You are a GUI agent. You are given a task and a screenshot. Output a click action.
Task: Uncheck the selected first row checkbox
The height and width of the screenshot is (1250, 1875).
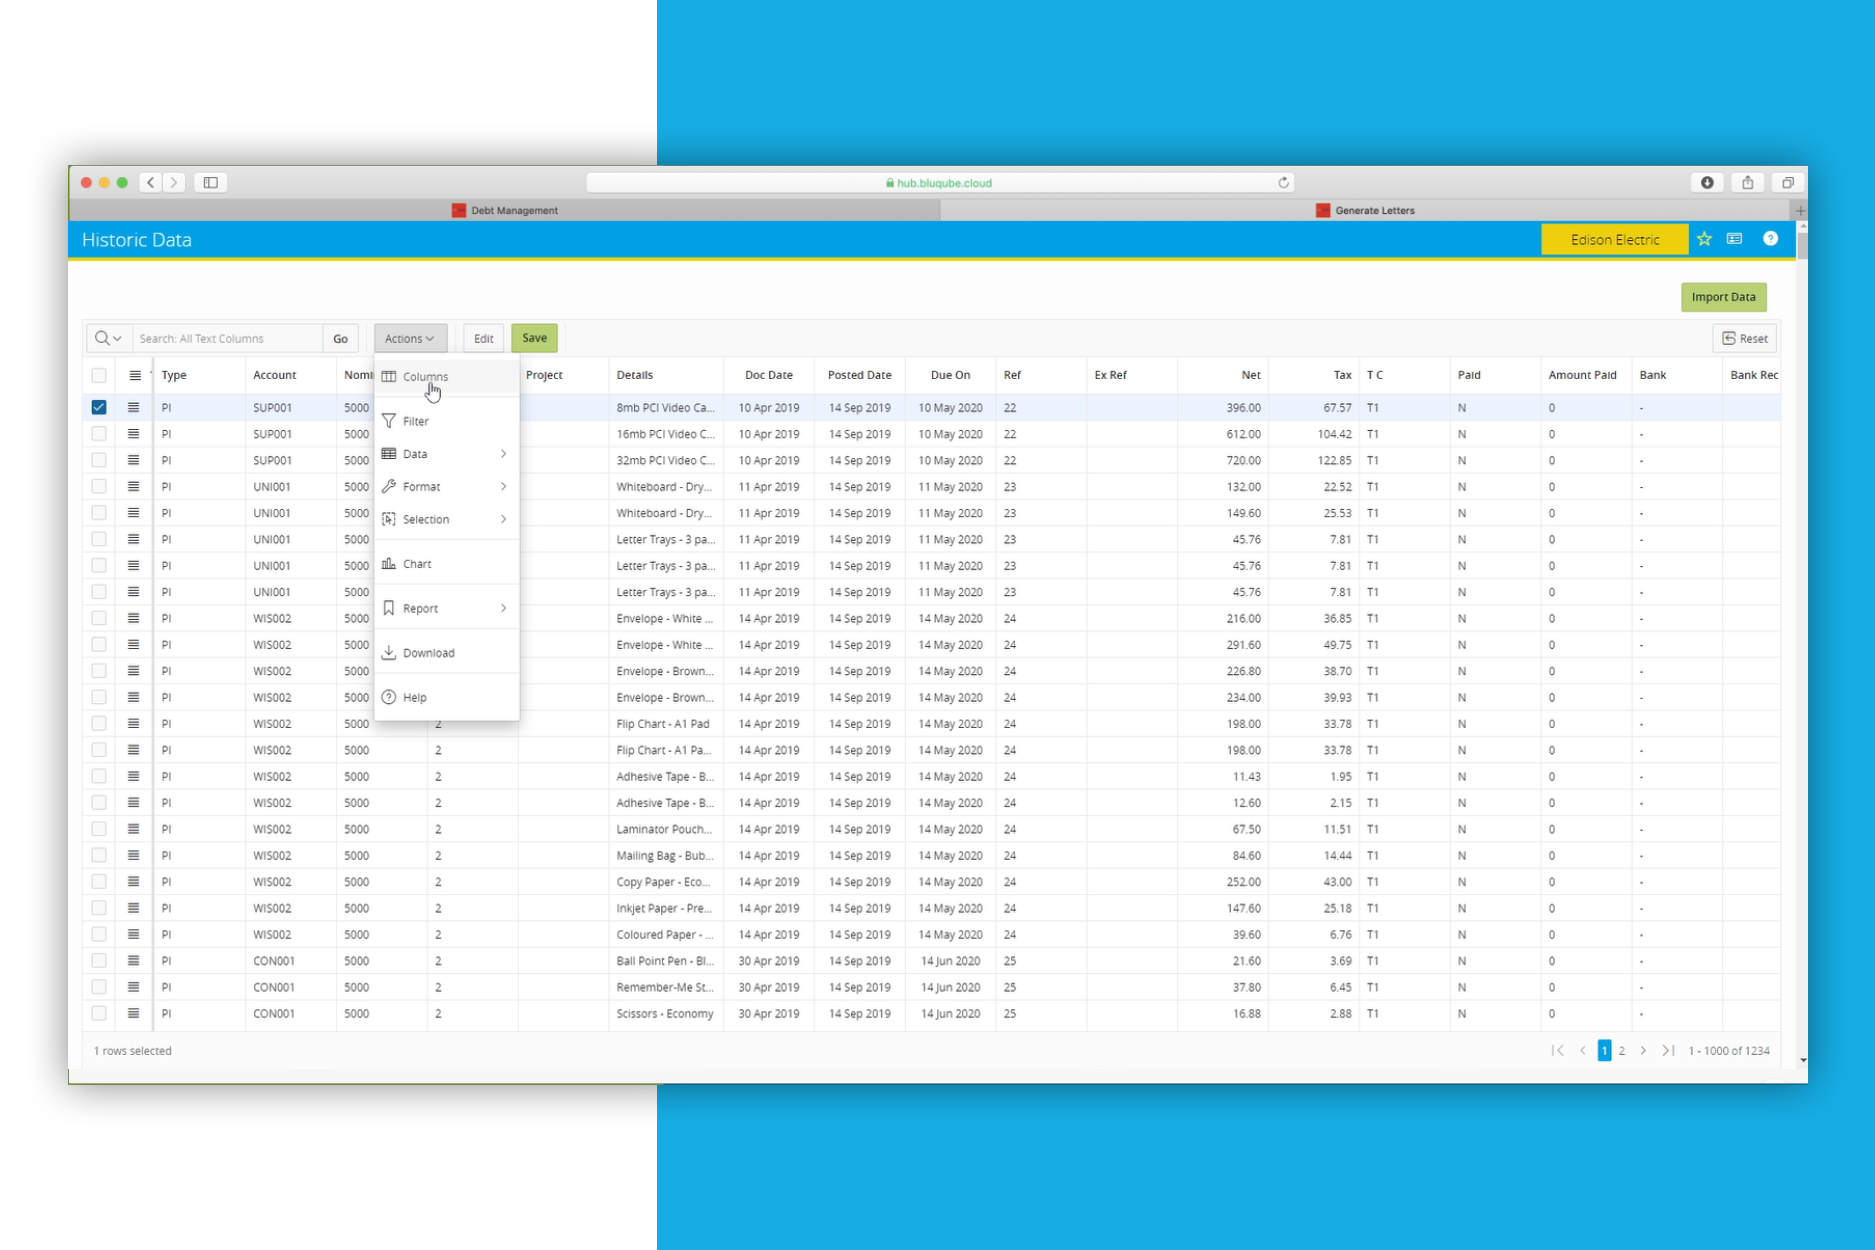[99, 408]
